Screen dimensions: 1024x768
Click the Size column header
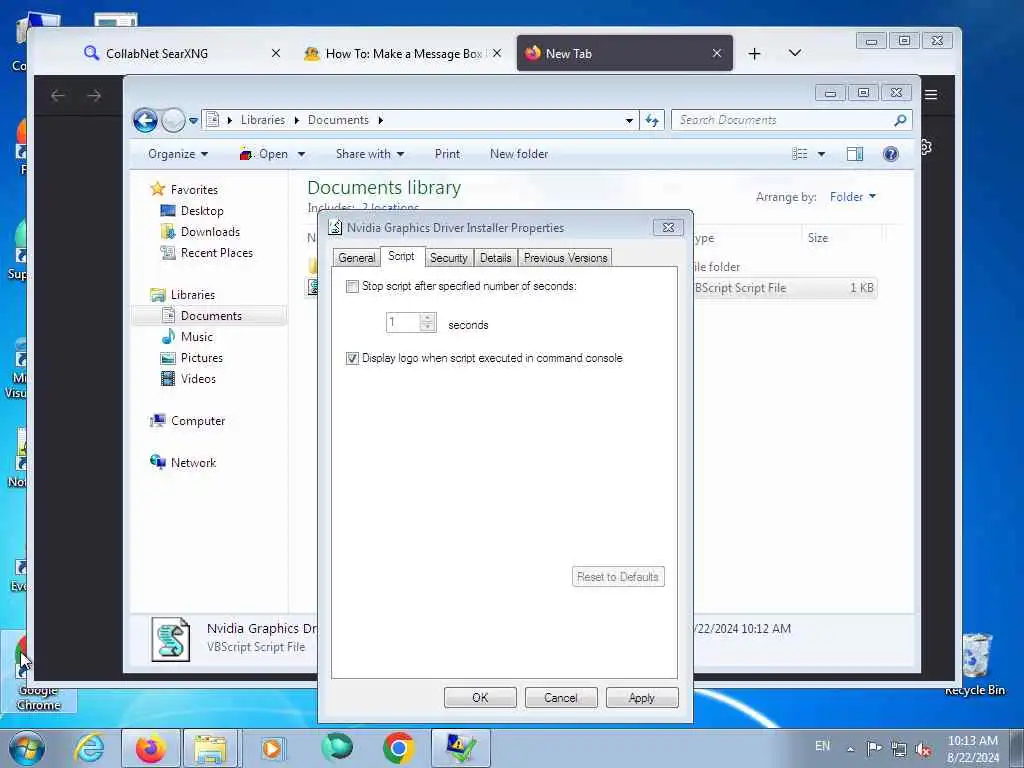(x=842, y=238)
